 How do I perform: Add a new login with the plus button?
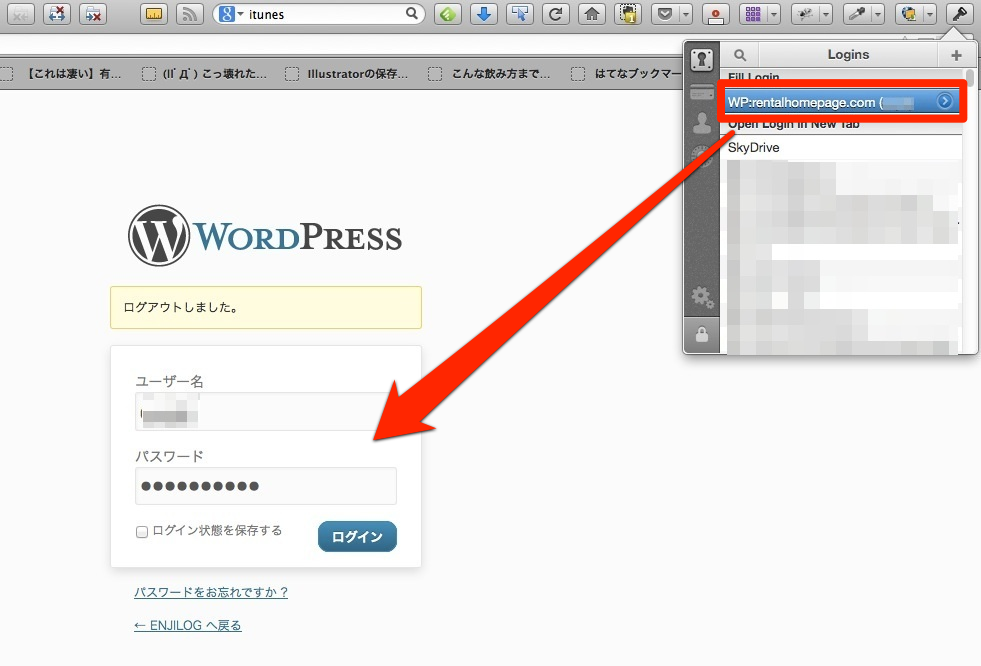956,55
